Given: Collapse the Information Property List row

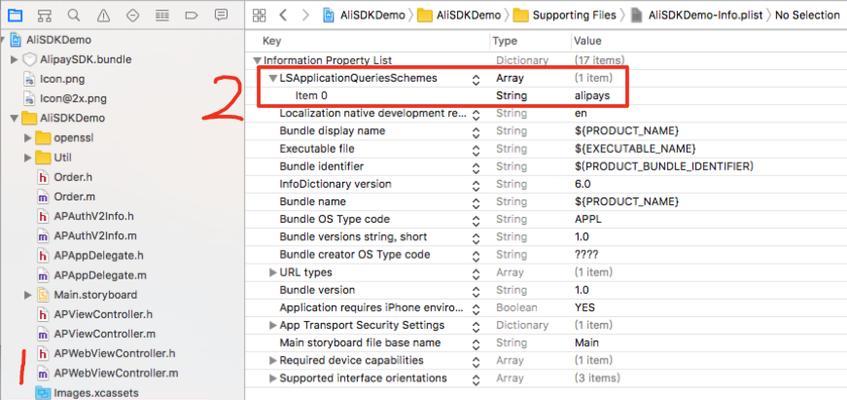Looking at the screenshot, I should (x=256, y=60).
